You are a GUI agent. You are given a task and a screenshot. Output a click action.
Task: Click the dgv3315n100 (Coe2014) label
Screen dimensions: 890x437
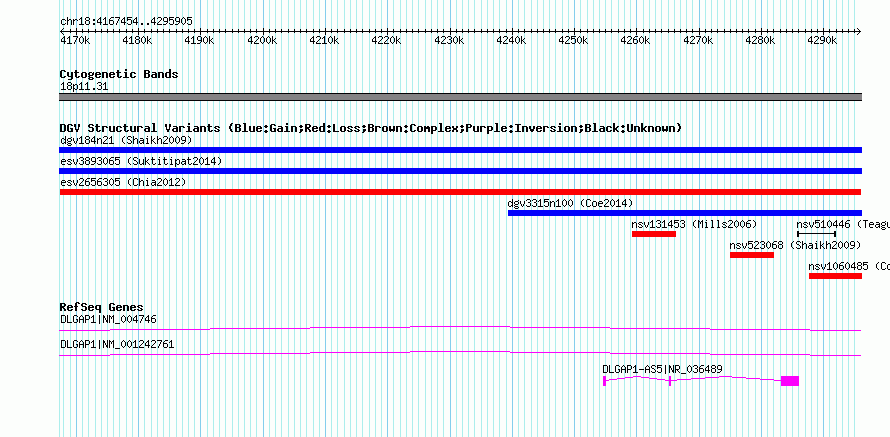570,203
